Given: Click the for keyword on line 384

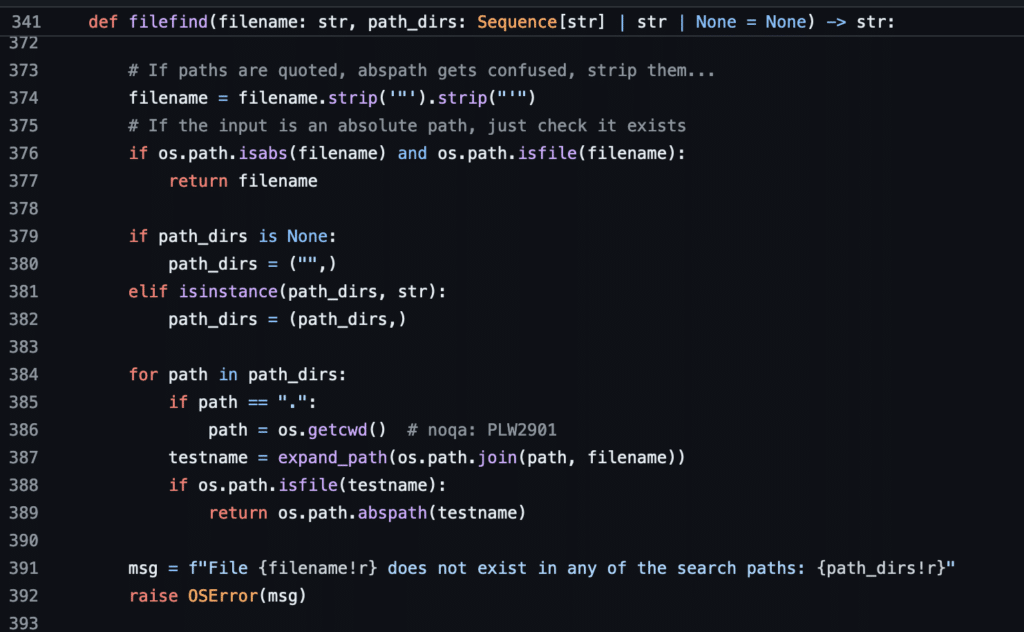Looking at the screenshot, I should coord(142,374).
